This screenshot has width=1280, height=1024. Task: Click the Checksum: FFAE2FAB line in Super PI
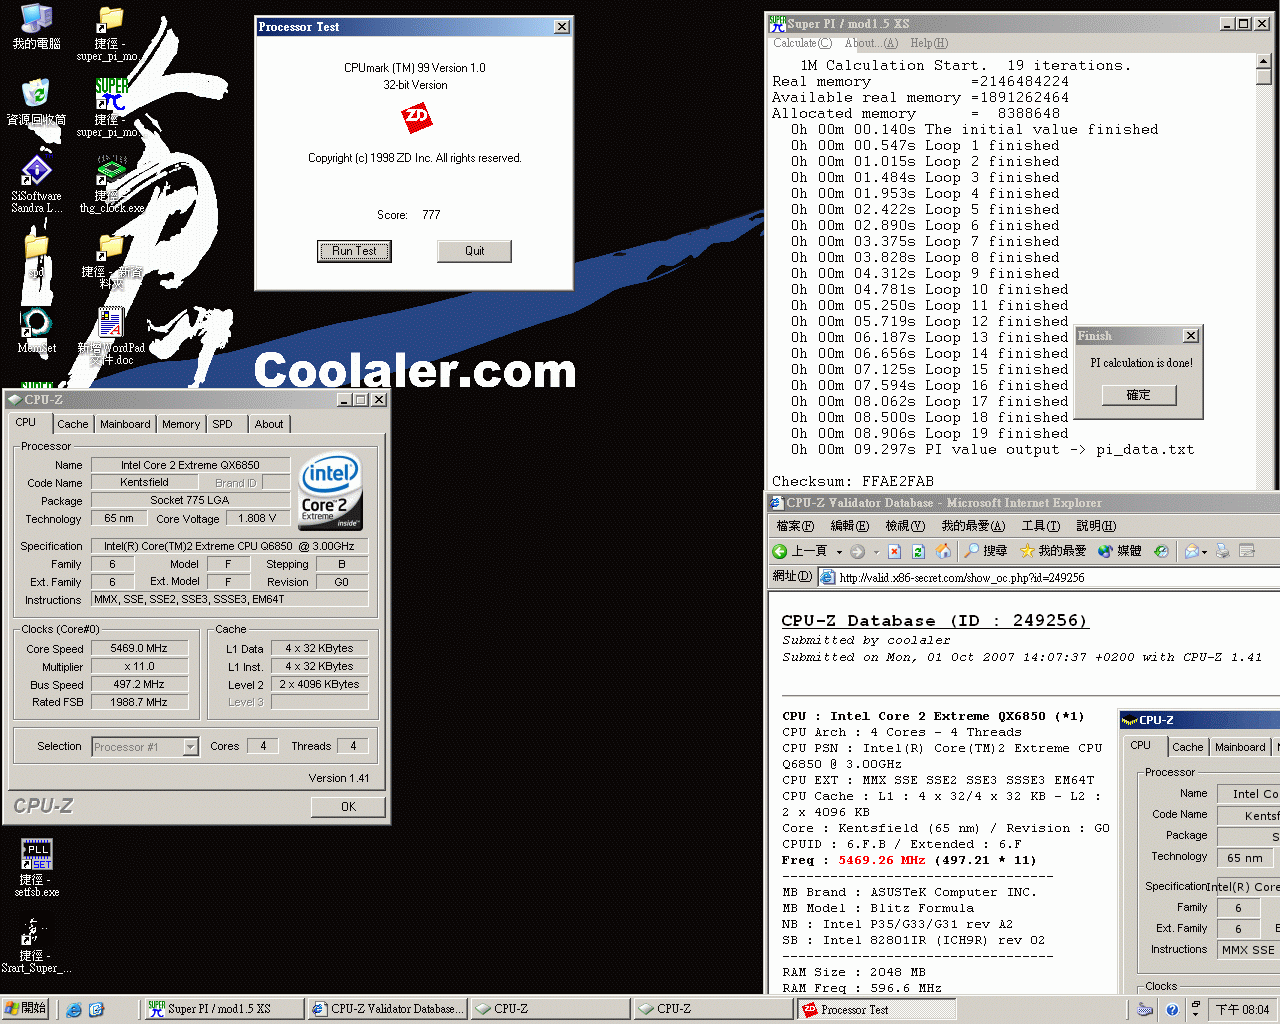(853, 481)
